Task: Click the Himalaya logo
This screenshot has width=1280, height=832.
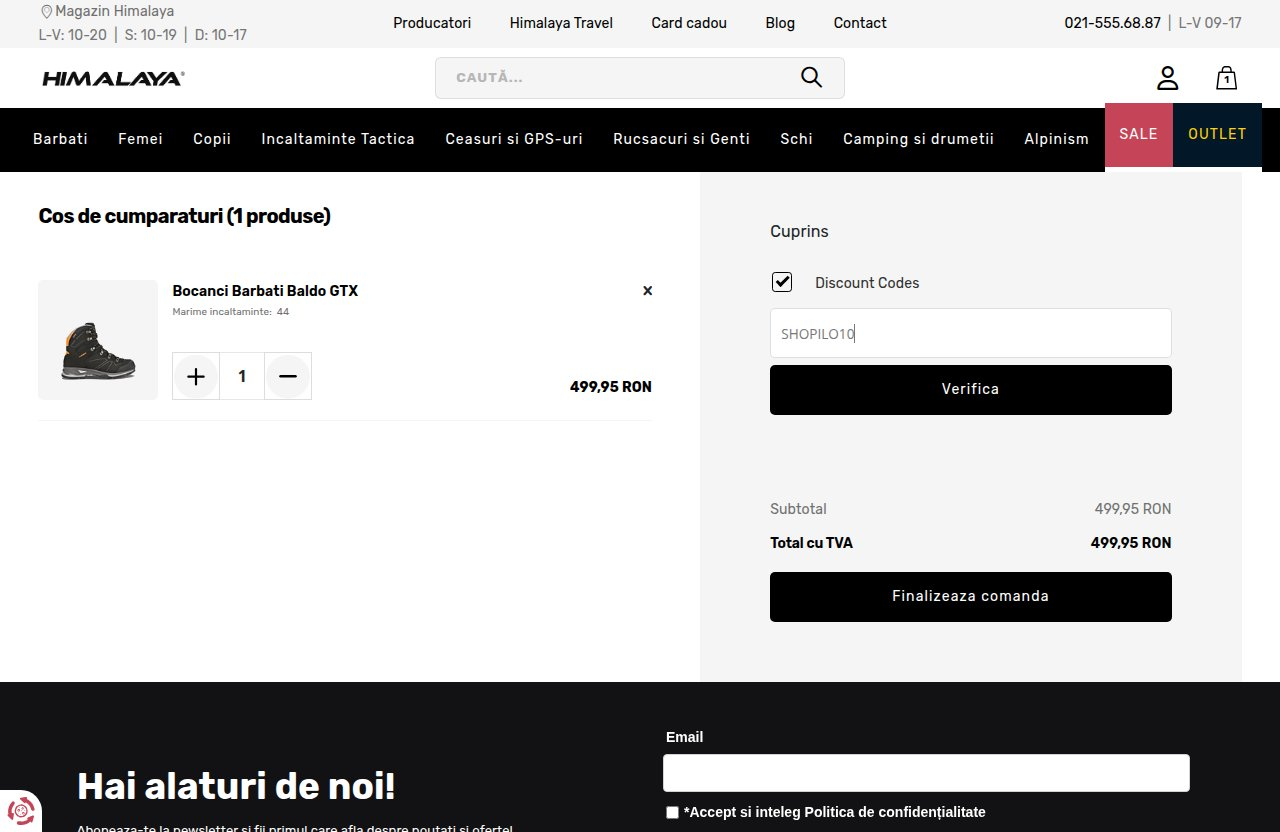Action: pos(113,78)
